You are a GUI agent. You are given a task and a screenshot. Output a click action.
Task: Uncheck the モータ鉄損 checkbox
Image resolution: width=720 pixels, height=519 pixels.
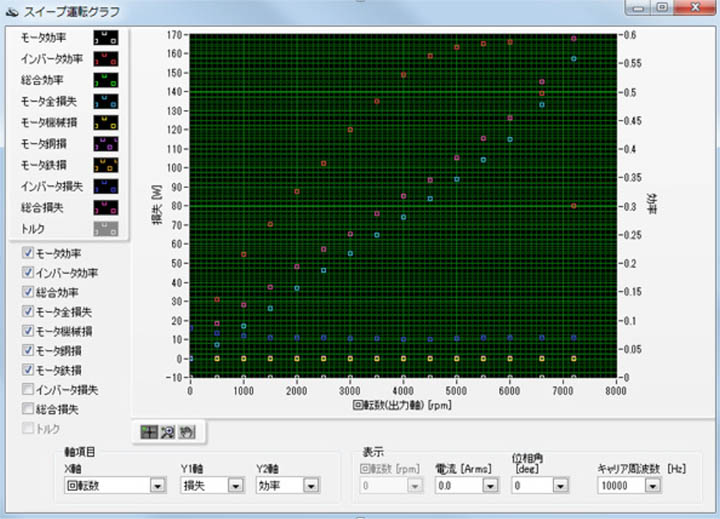(28, 370)
